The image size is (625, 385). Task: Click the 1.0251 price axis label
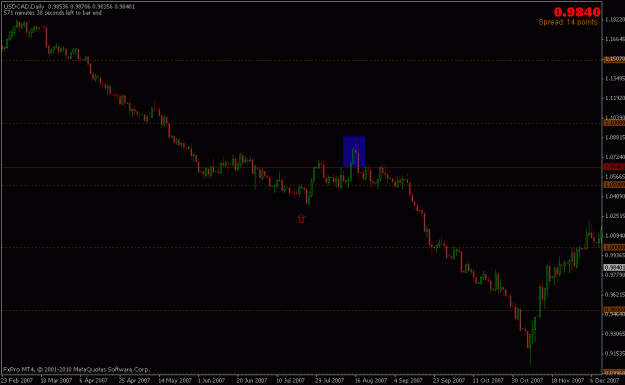tap(615, 216)
